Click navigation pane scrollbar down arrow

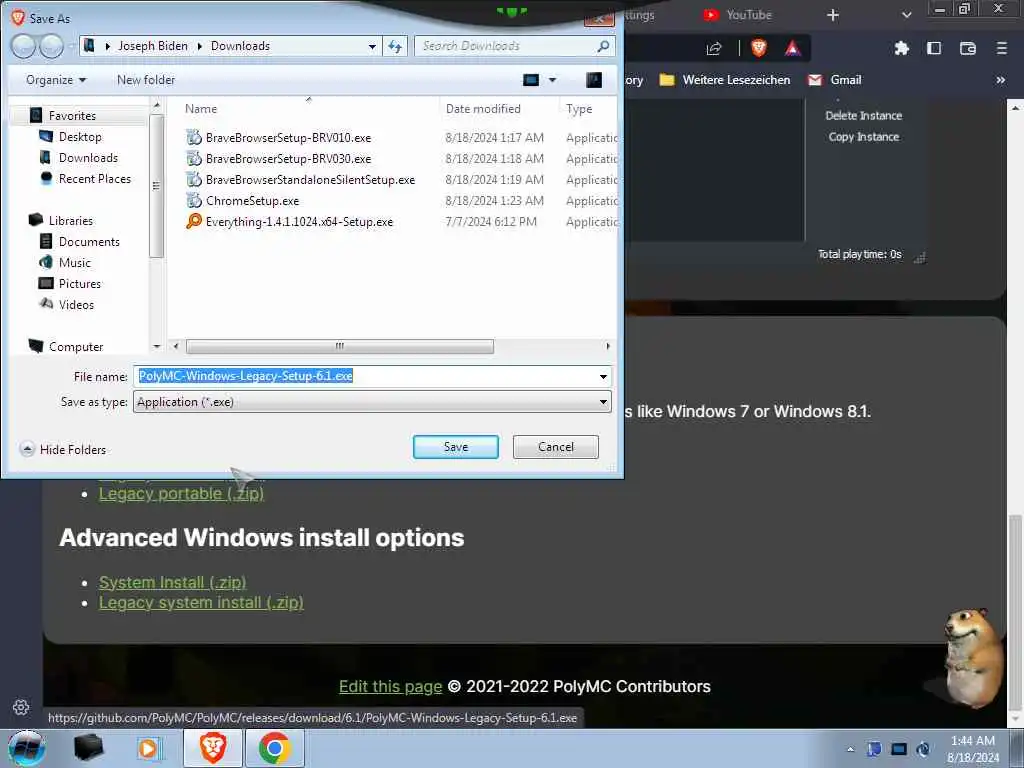coord(157,347)
